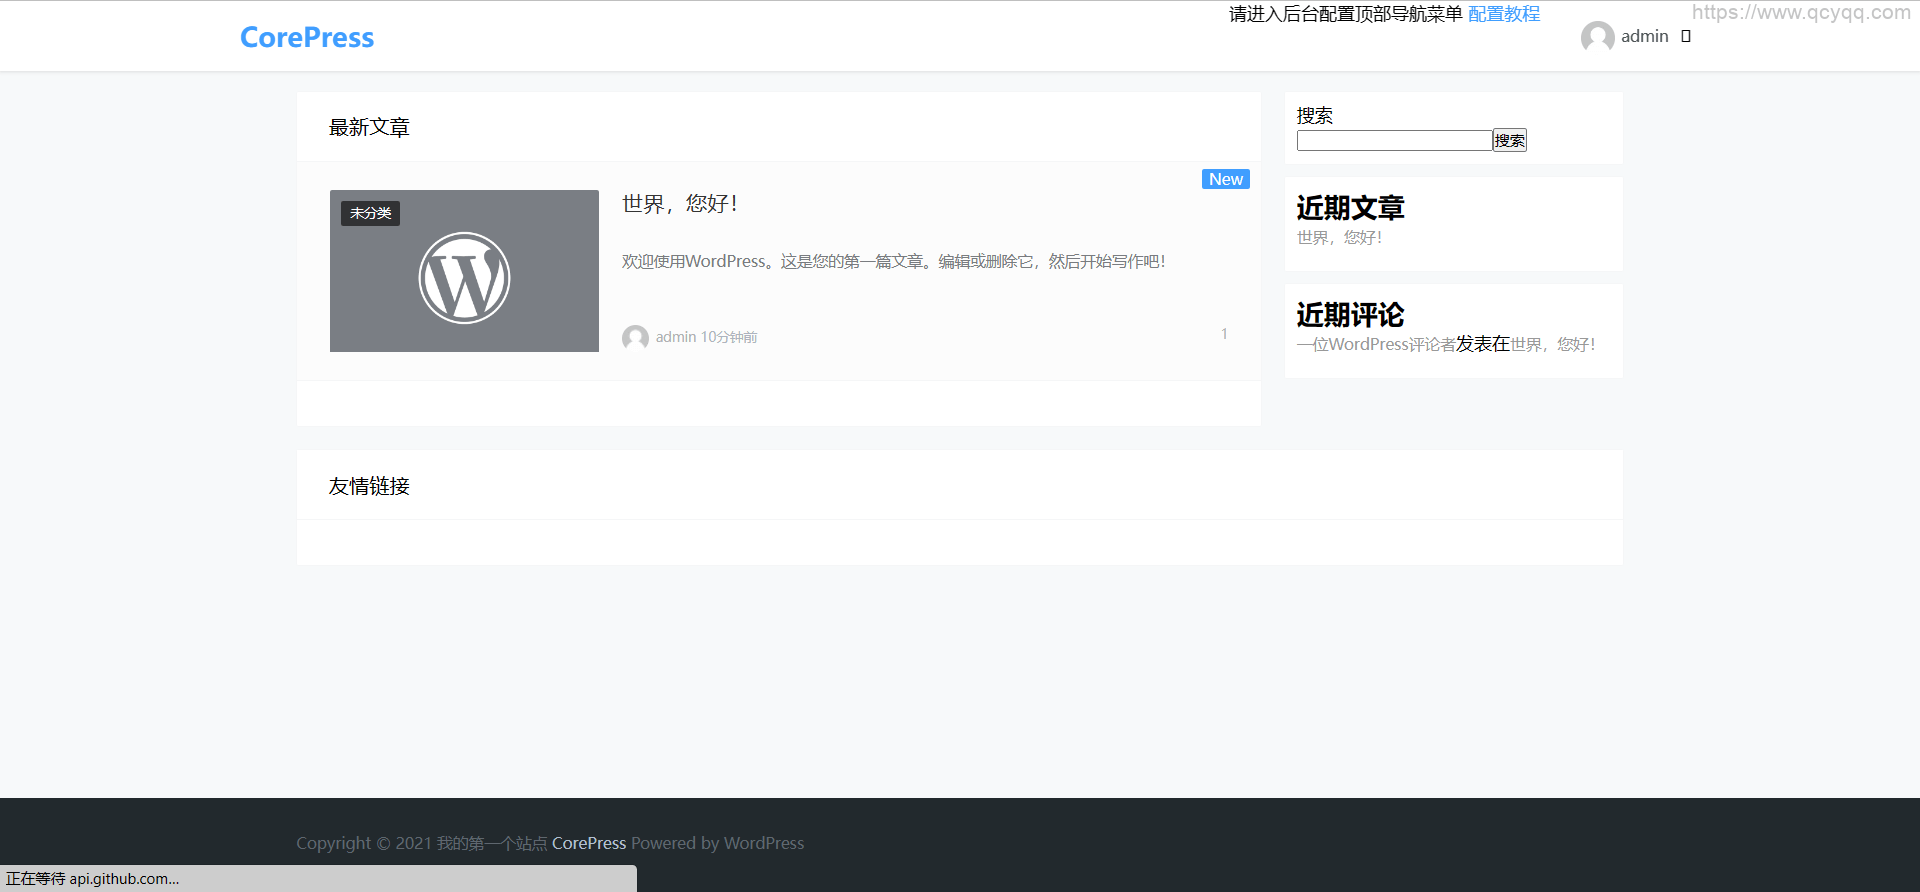Open 世界，您好! link in 近期评论
This screenshot has width=1920, height=892.
coord(1552,345)
